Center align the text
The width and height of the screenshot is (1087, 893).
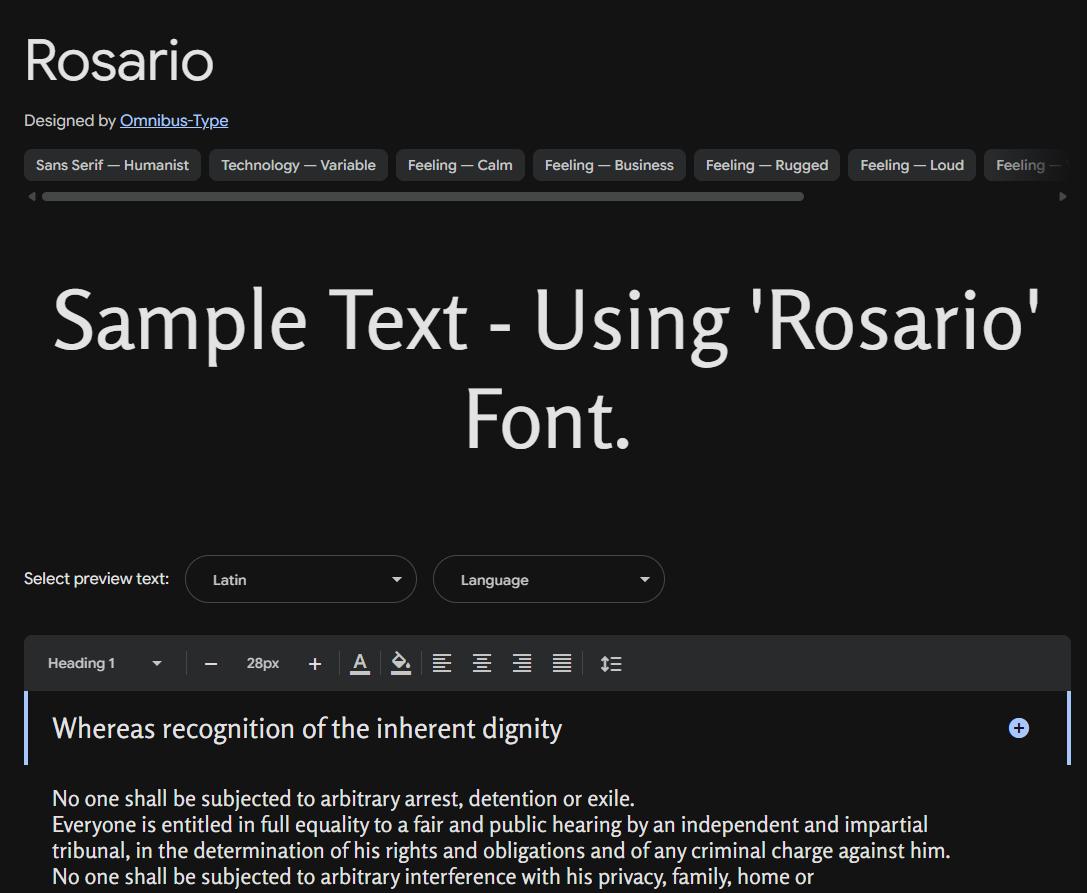482,664
